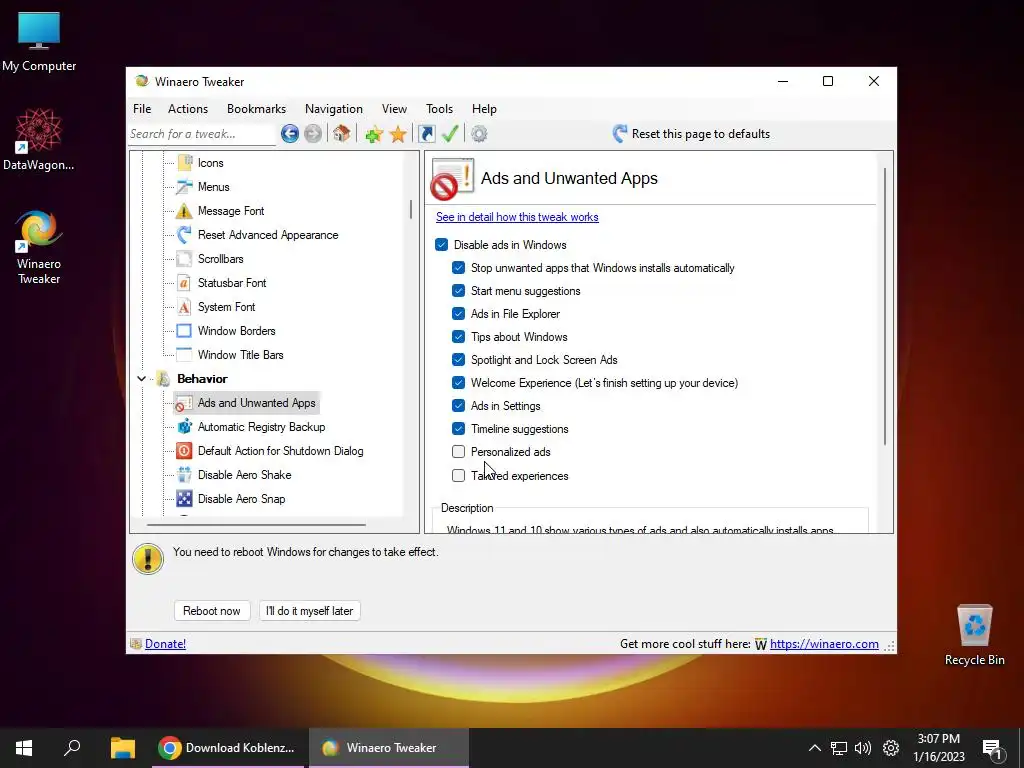Collapse the Behavior tree category
The height and width of the screenshot is (768, 1024).
pyautogui.click(x=141, y=379)
